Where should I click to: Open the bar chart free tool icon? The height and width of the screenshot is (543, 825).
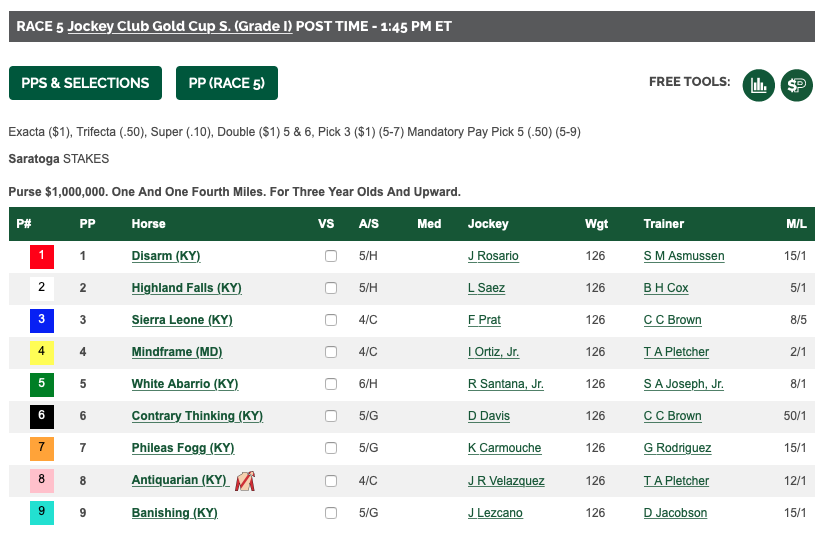coord(758,85)
